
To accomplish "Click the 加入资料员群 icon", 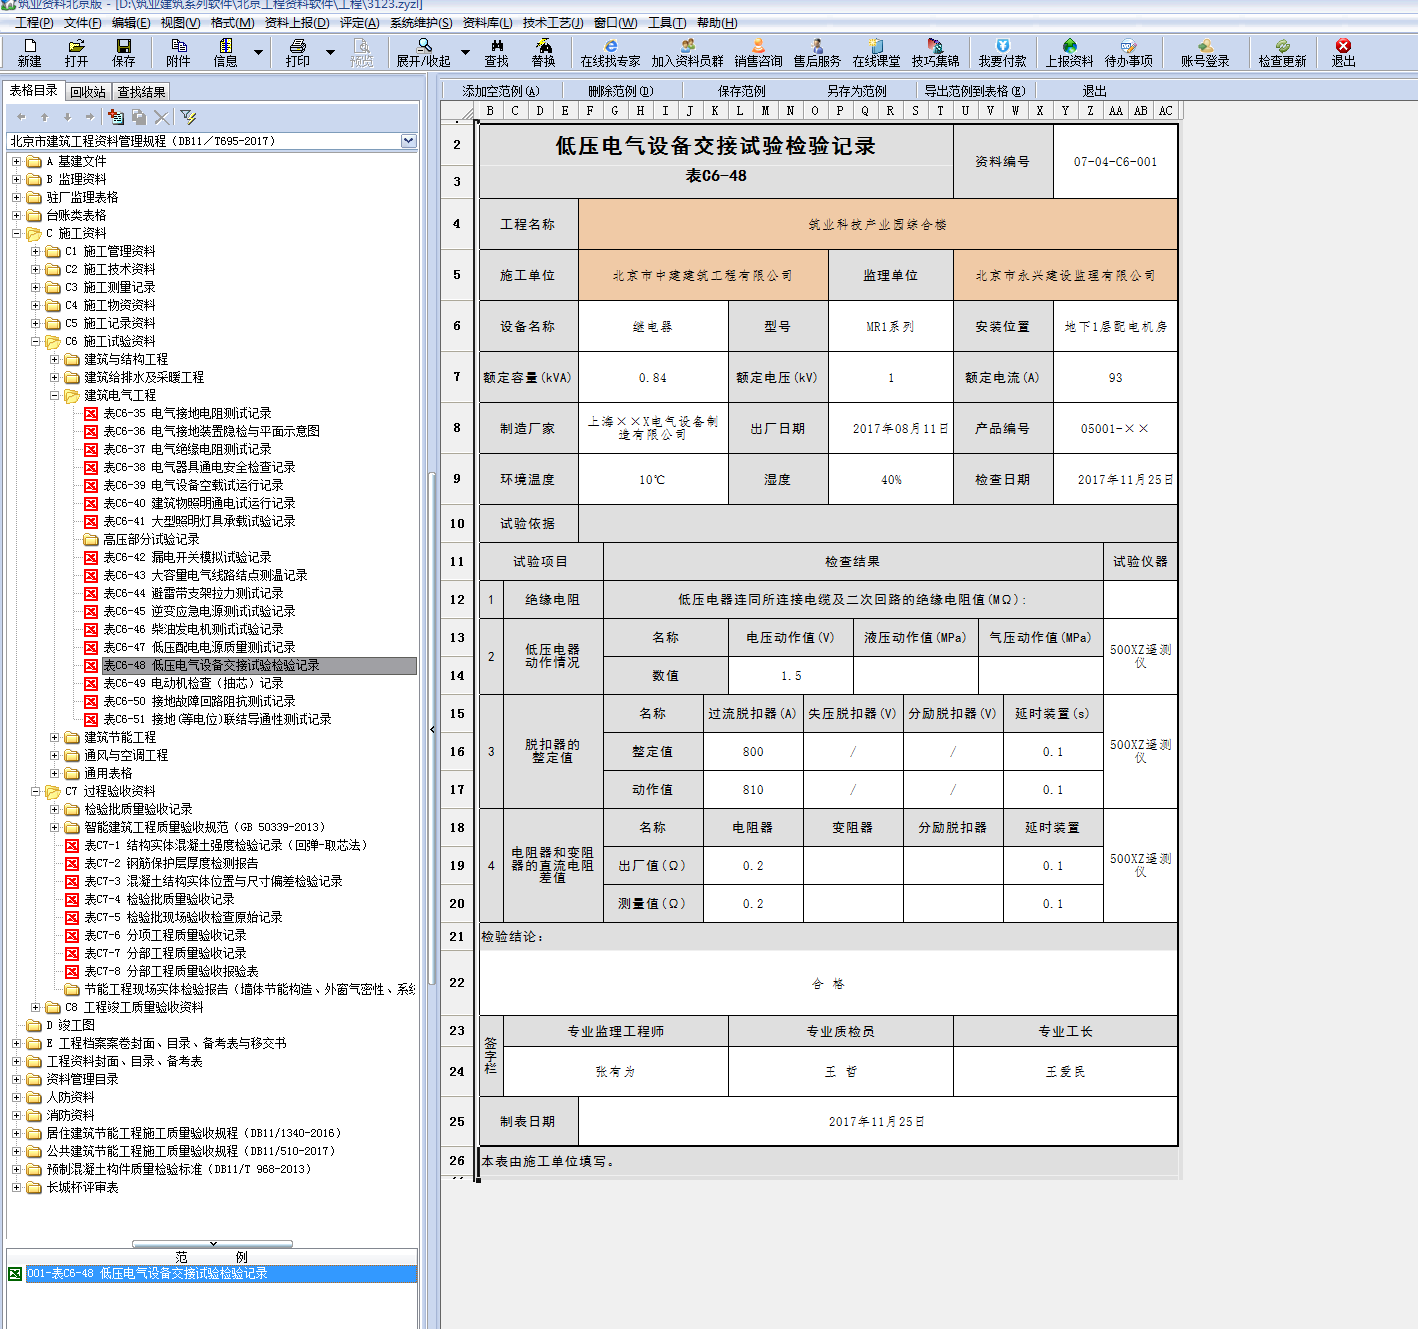I will pyautogui.click(x=688, y=46).
